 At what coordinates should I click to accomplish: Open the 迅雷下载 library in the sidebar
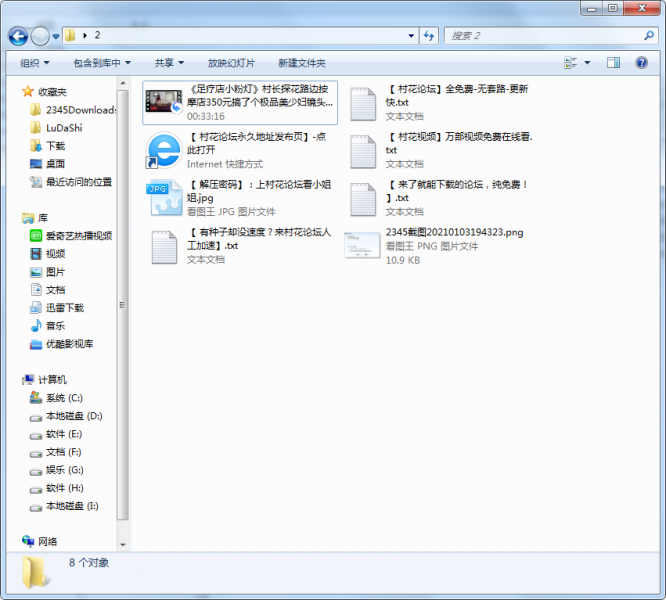tap(65, 308)
